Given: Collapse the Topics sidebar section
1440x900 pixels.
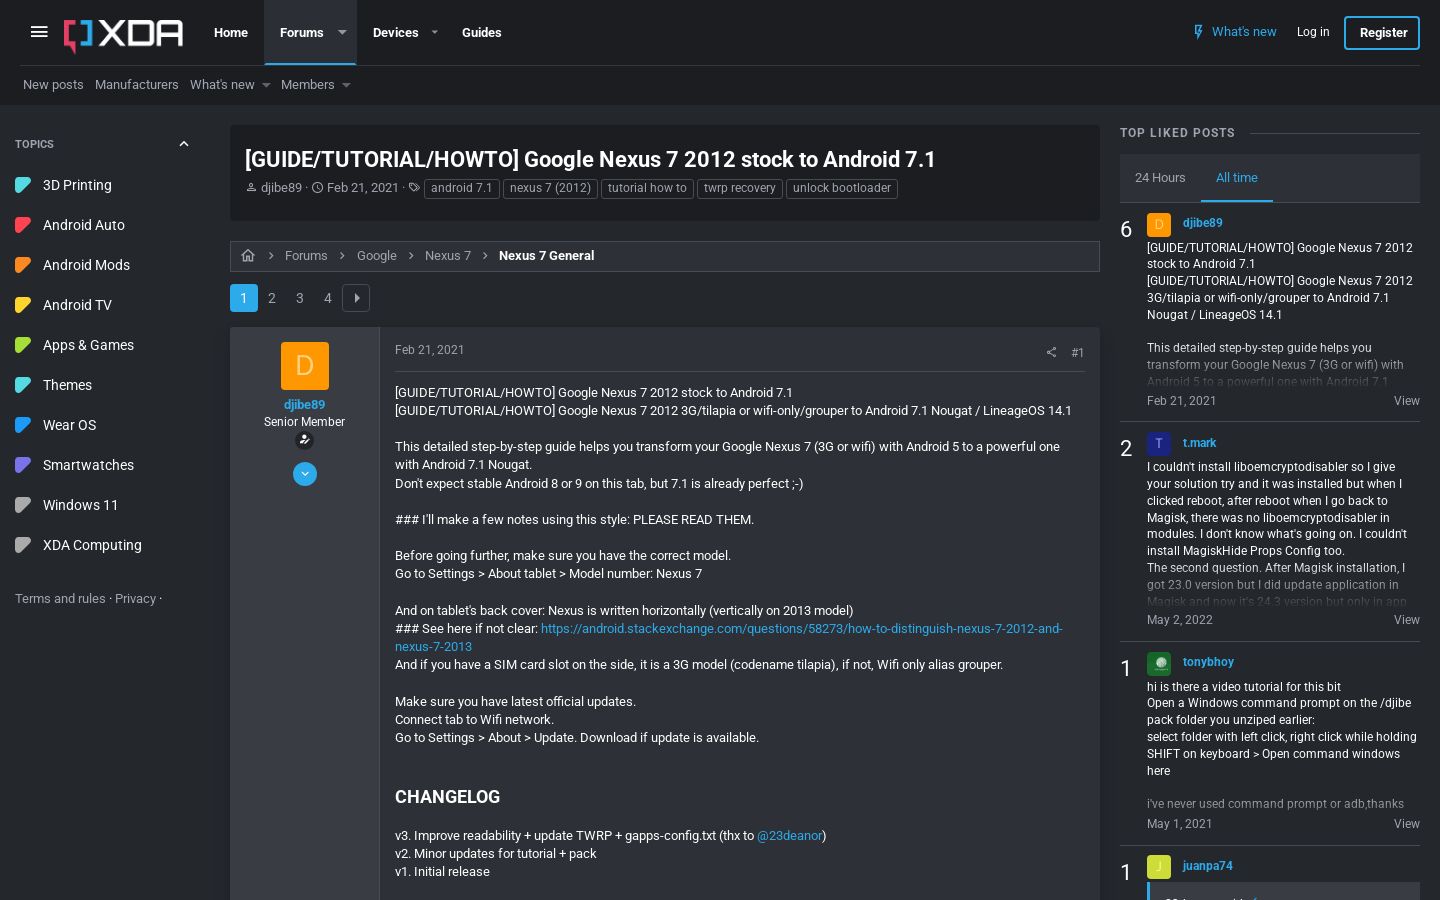Looking at the screenshot, I should coord(184,144).
